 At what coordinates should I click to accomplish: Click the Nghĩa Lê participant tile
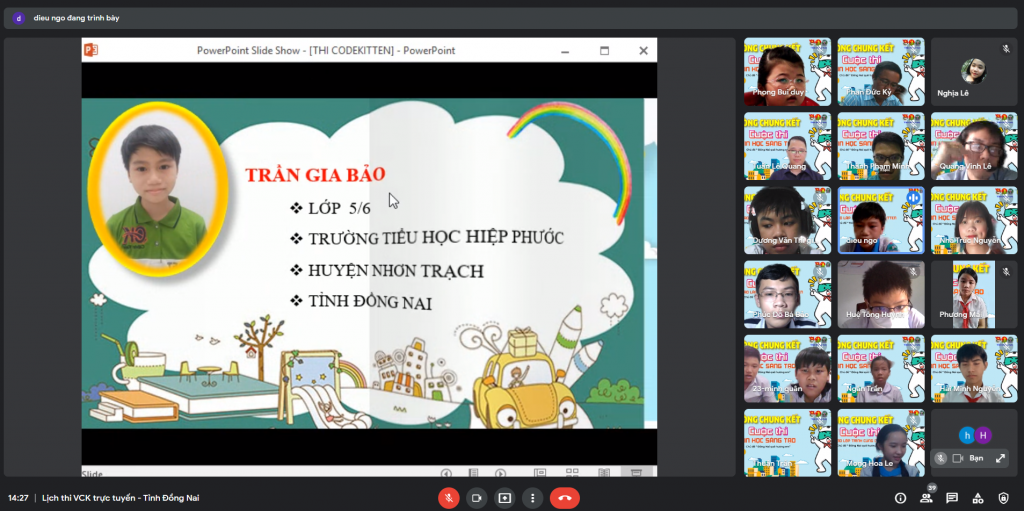coord(974,72)
